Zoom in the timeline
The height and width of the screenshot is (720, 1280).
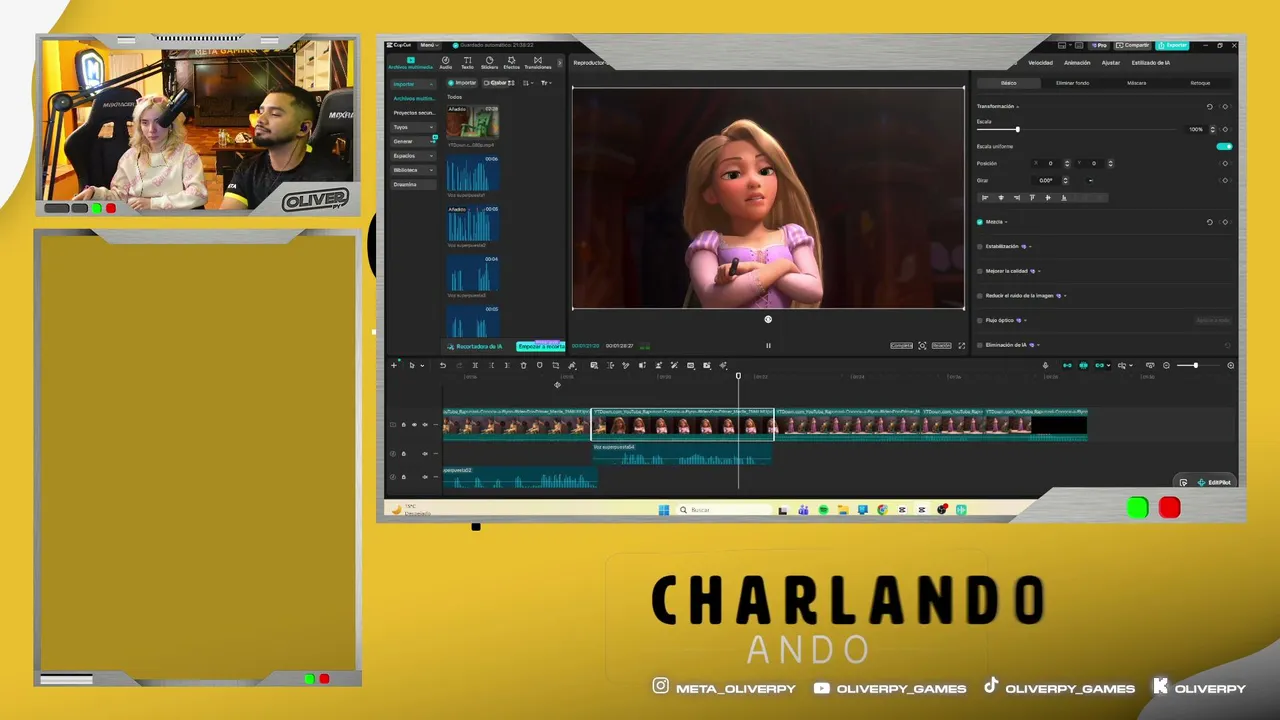pos(1230,365)
